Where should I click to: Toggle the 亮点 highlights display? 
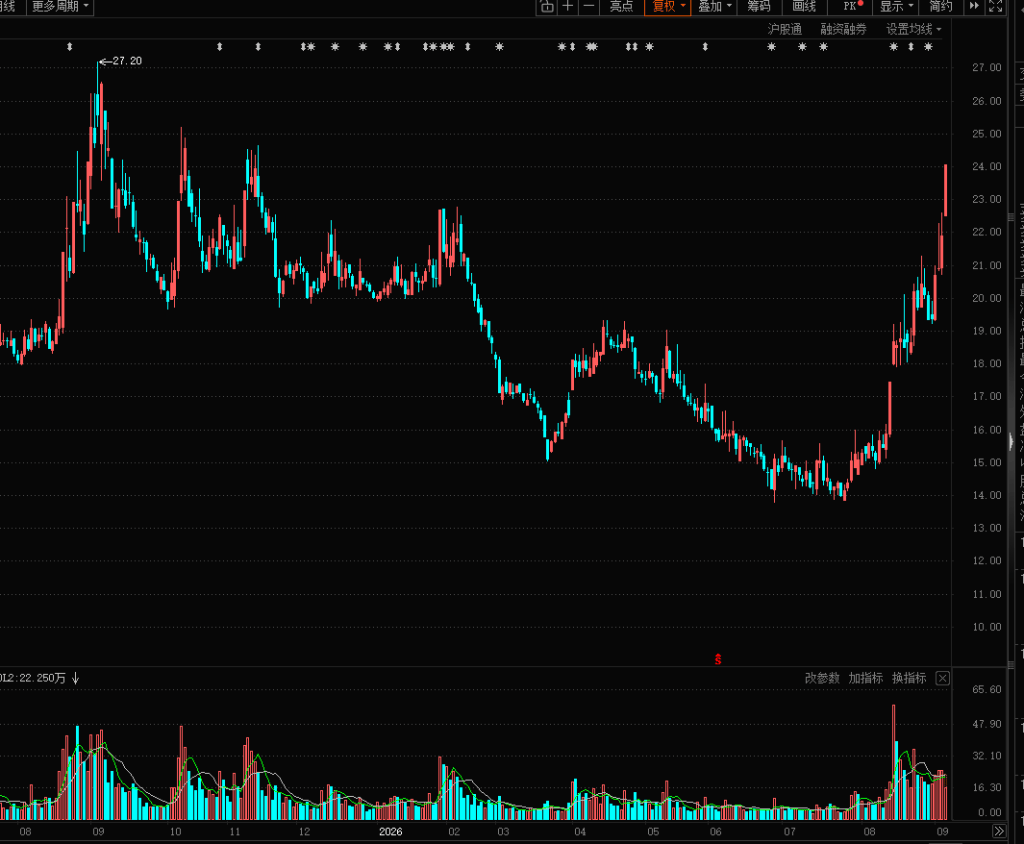pyautogui.click(x=621, y=7)
